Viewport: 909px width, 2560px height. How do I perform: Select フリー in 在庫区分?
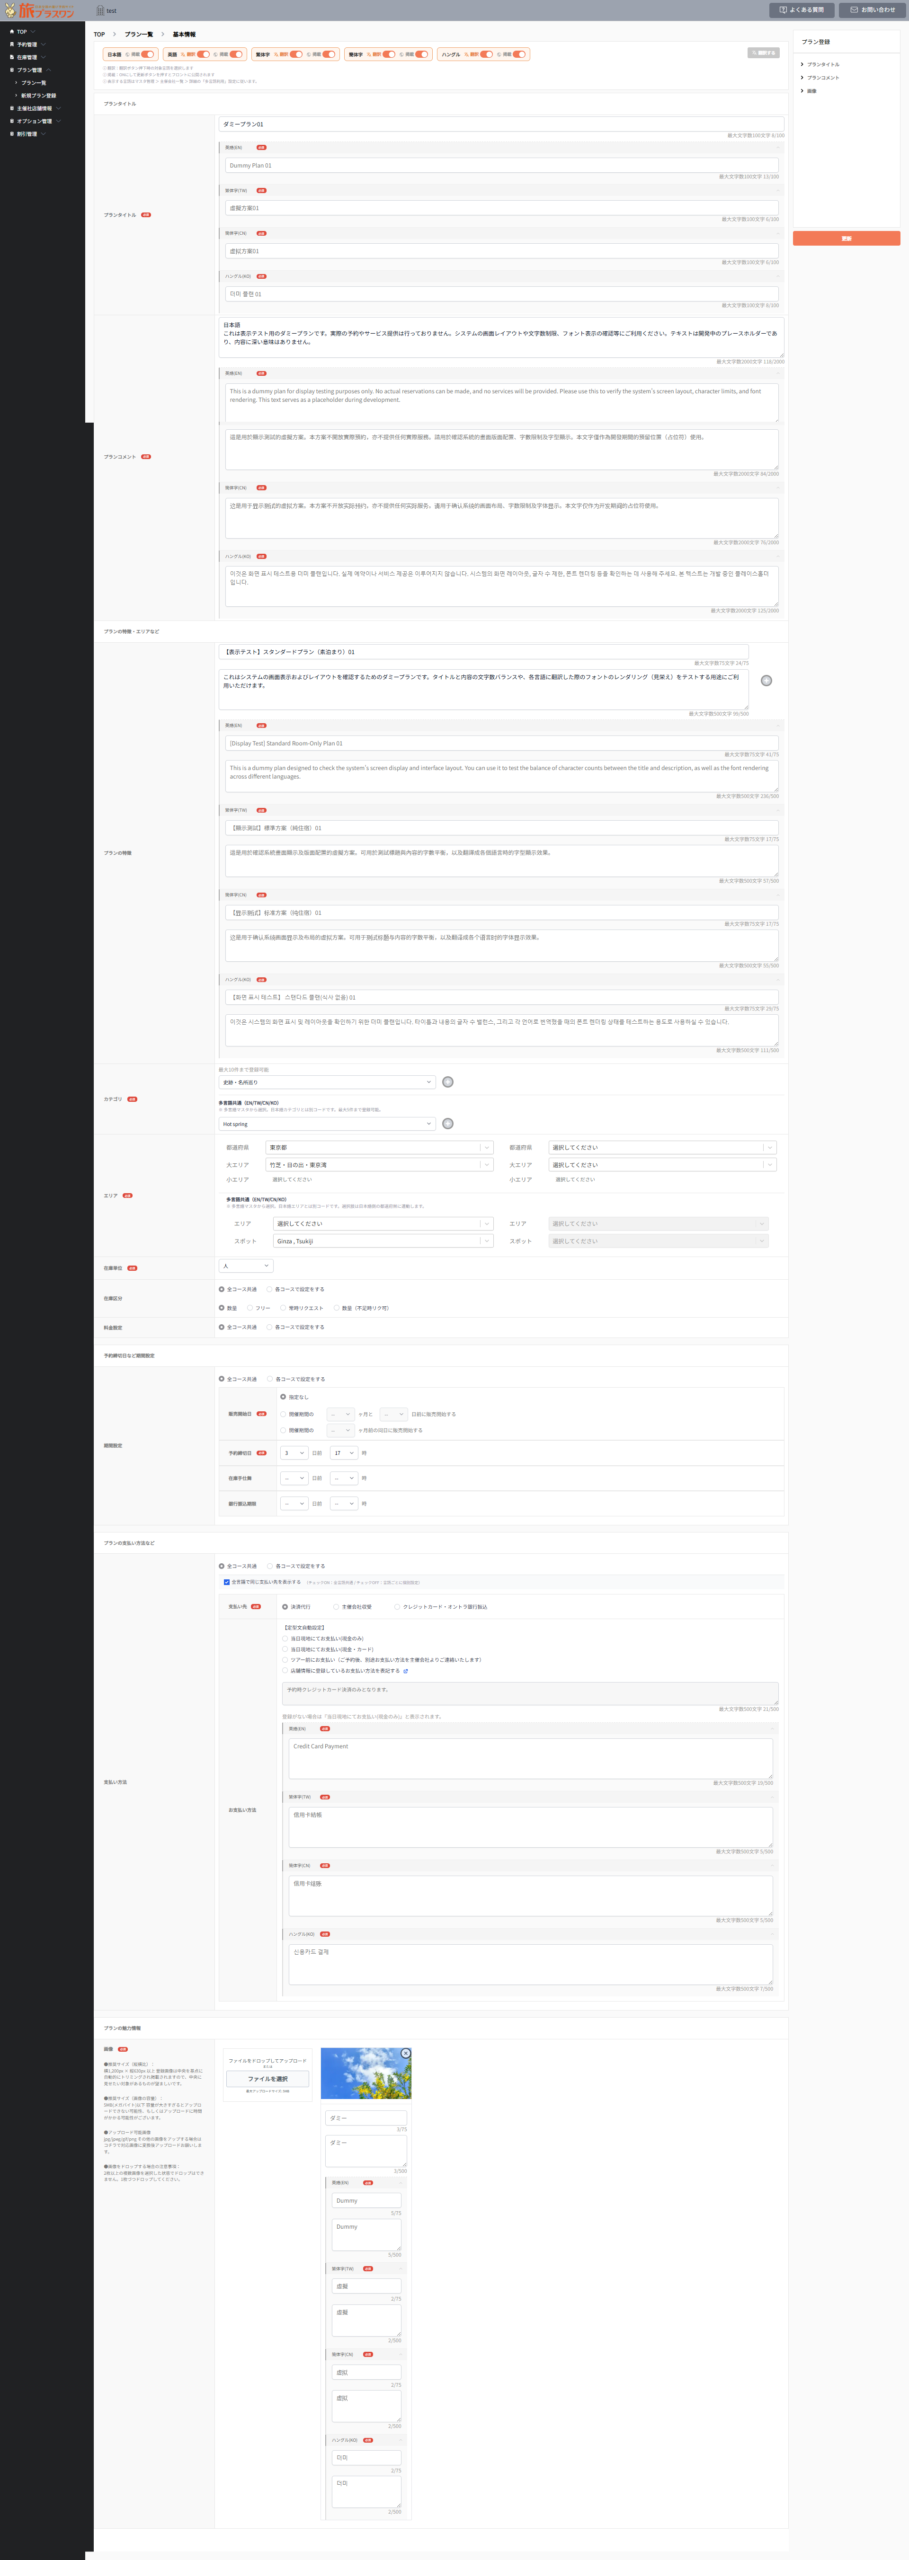251,1308
